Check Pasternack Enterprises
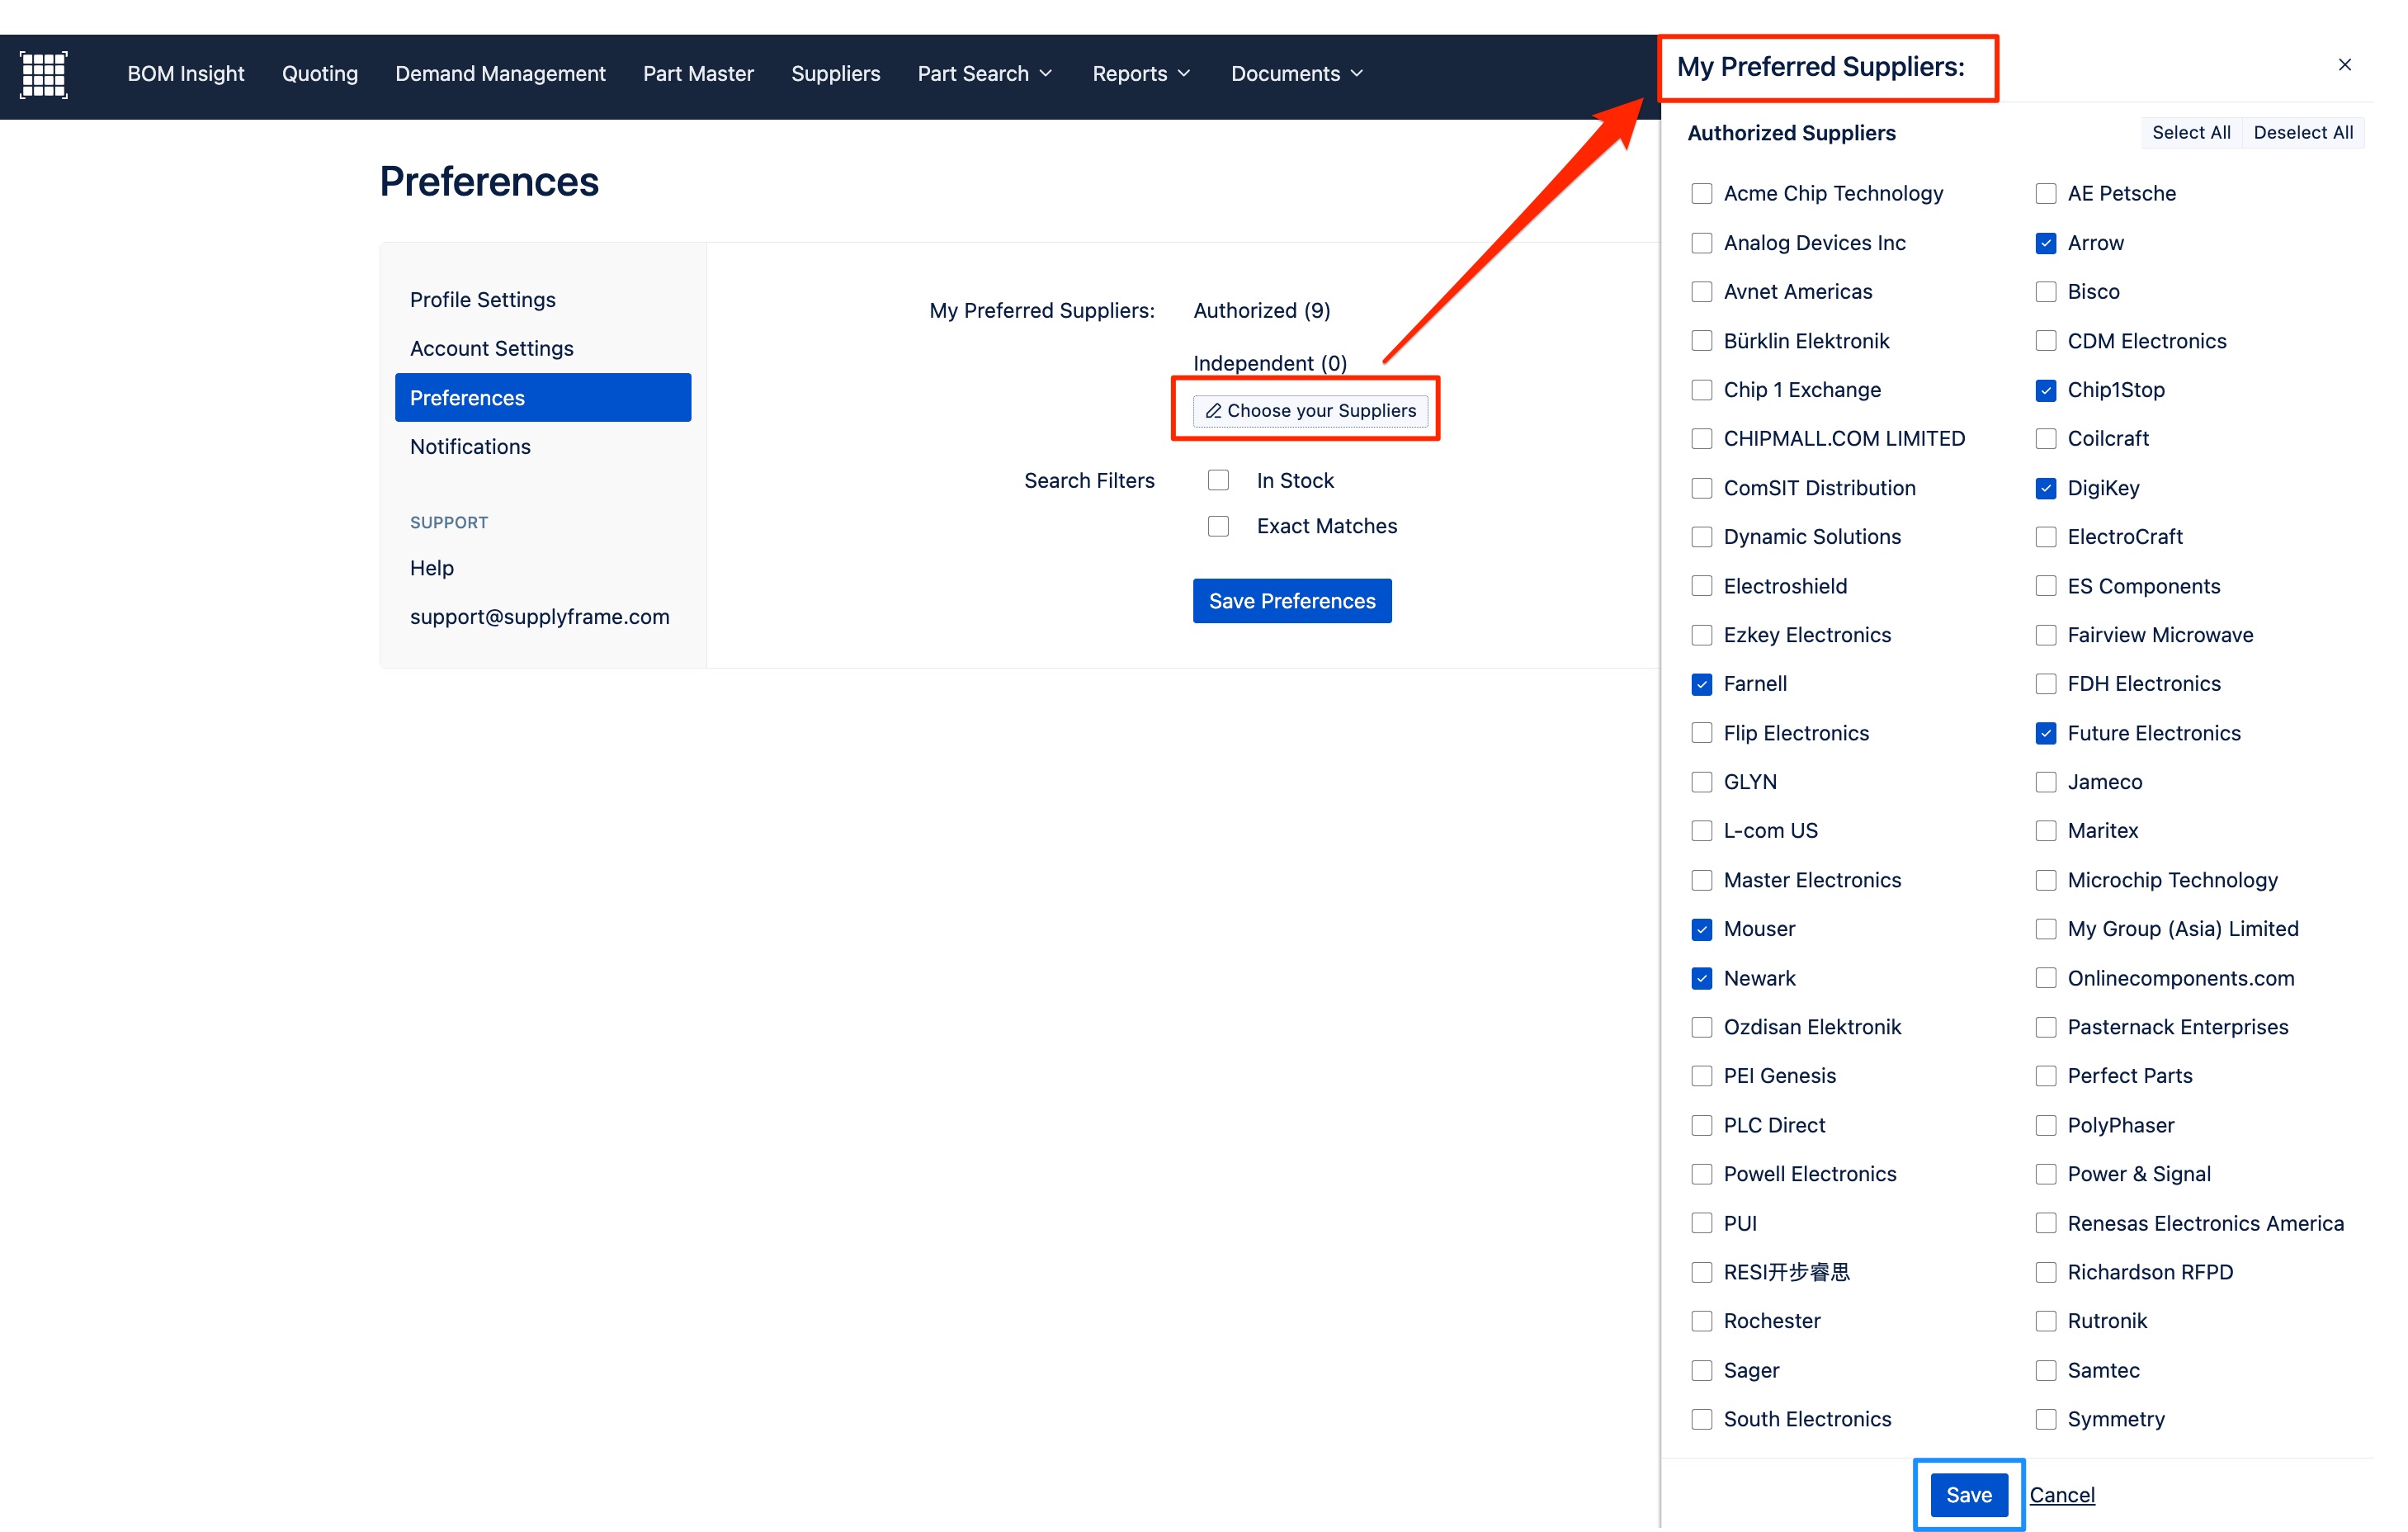This screenshot has width=2408, height=1532. click(2045, 1026)
